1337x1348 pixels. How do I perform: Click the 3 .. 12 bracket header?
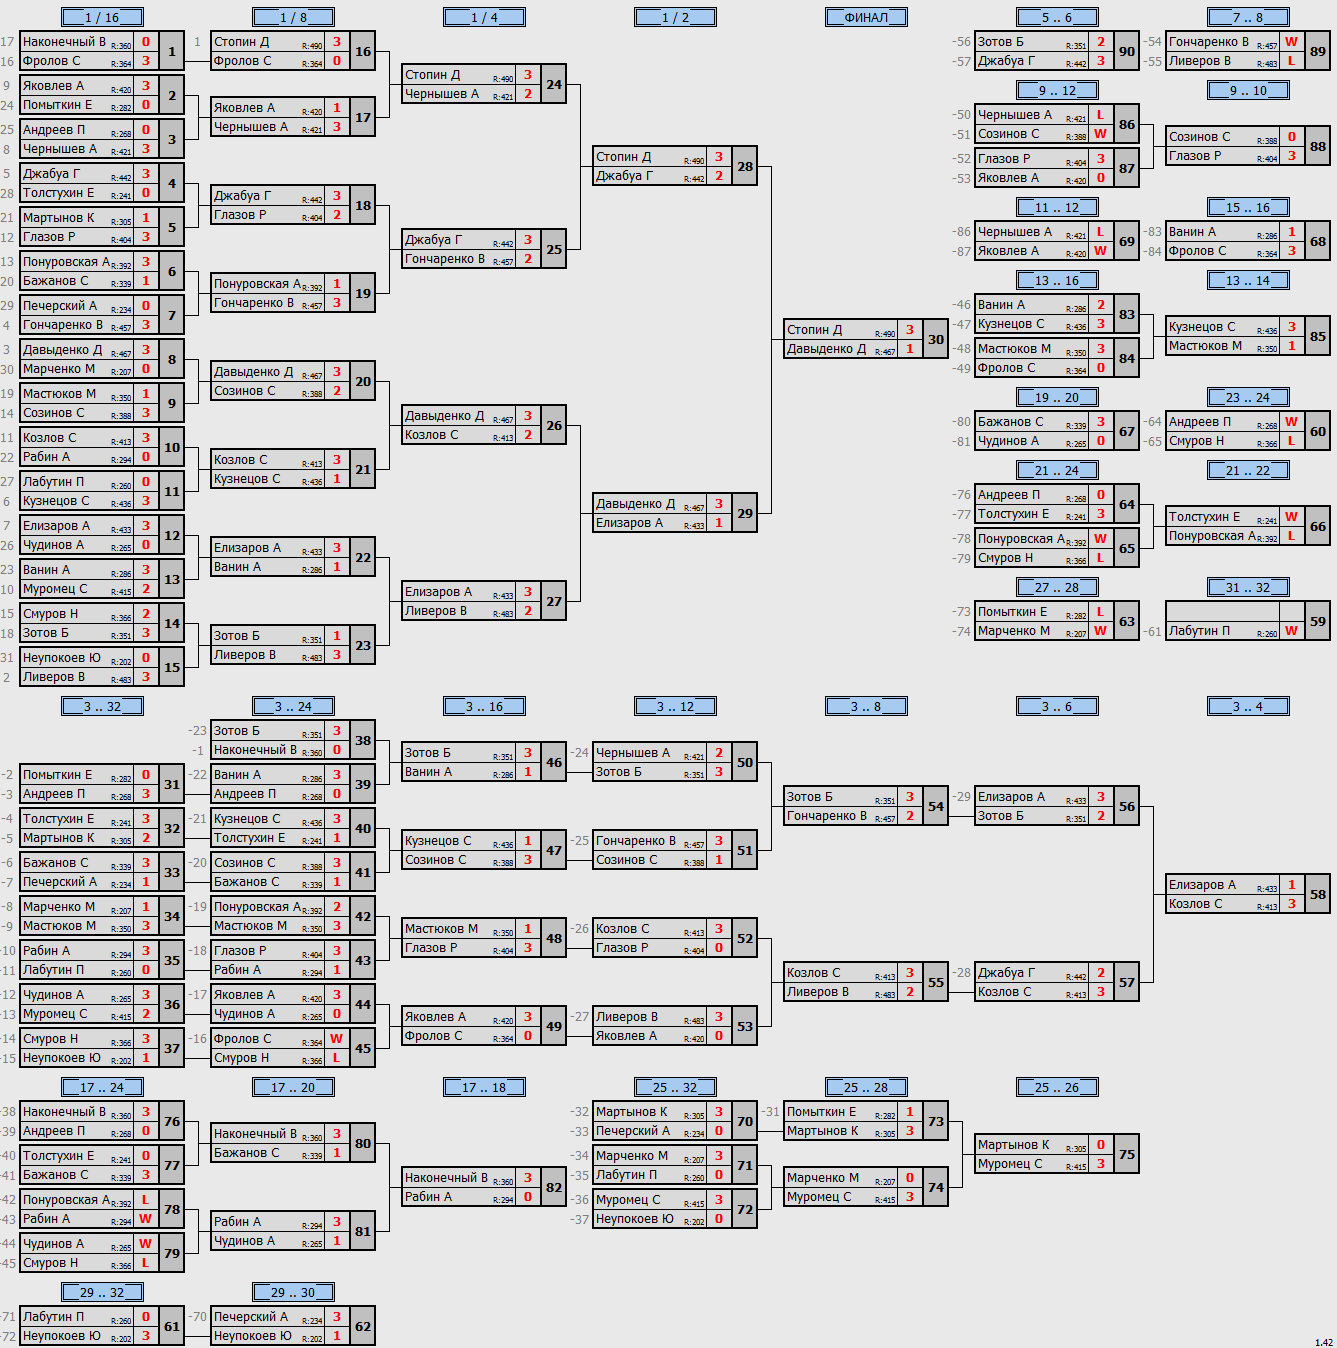675,706
